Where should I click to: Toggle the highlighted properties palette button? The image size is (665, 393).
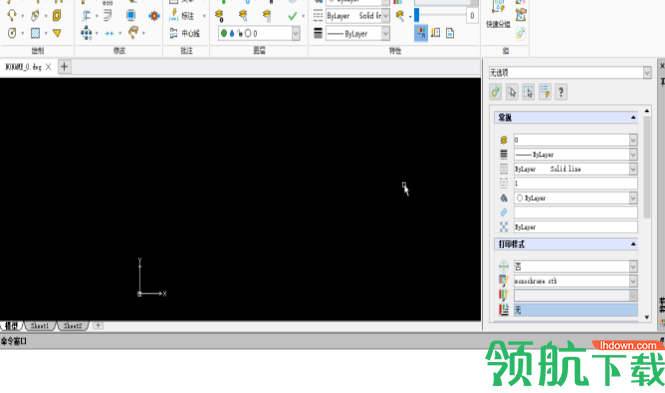pos(421,33)
